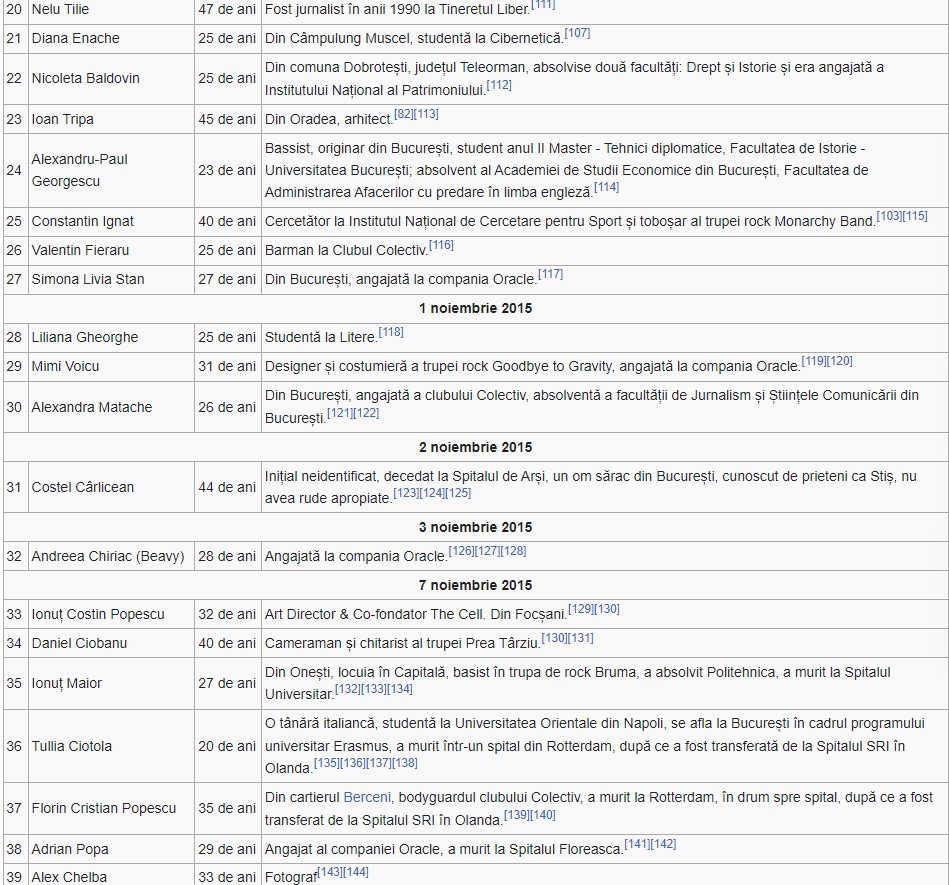
Task: Open citation [119] for Mimi Voicu
Action: pos(814,361)
